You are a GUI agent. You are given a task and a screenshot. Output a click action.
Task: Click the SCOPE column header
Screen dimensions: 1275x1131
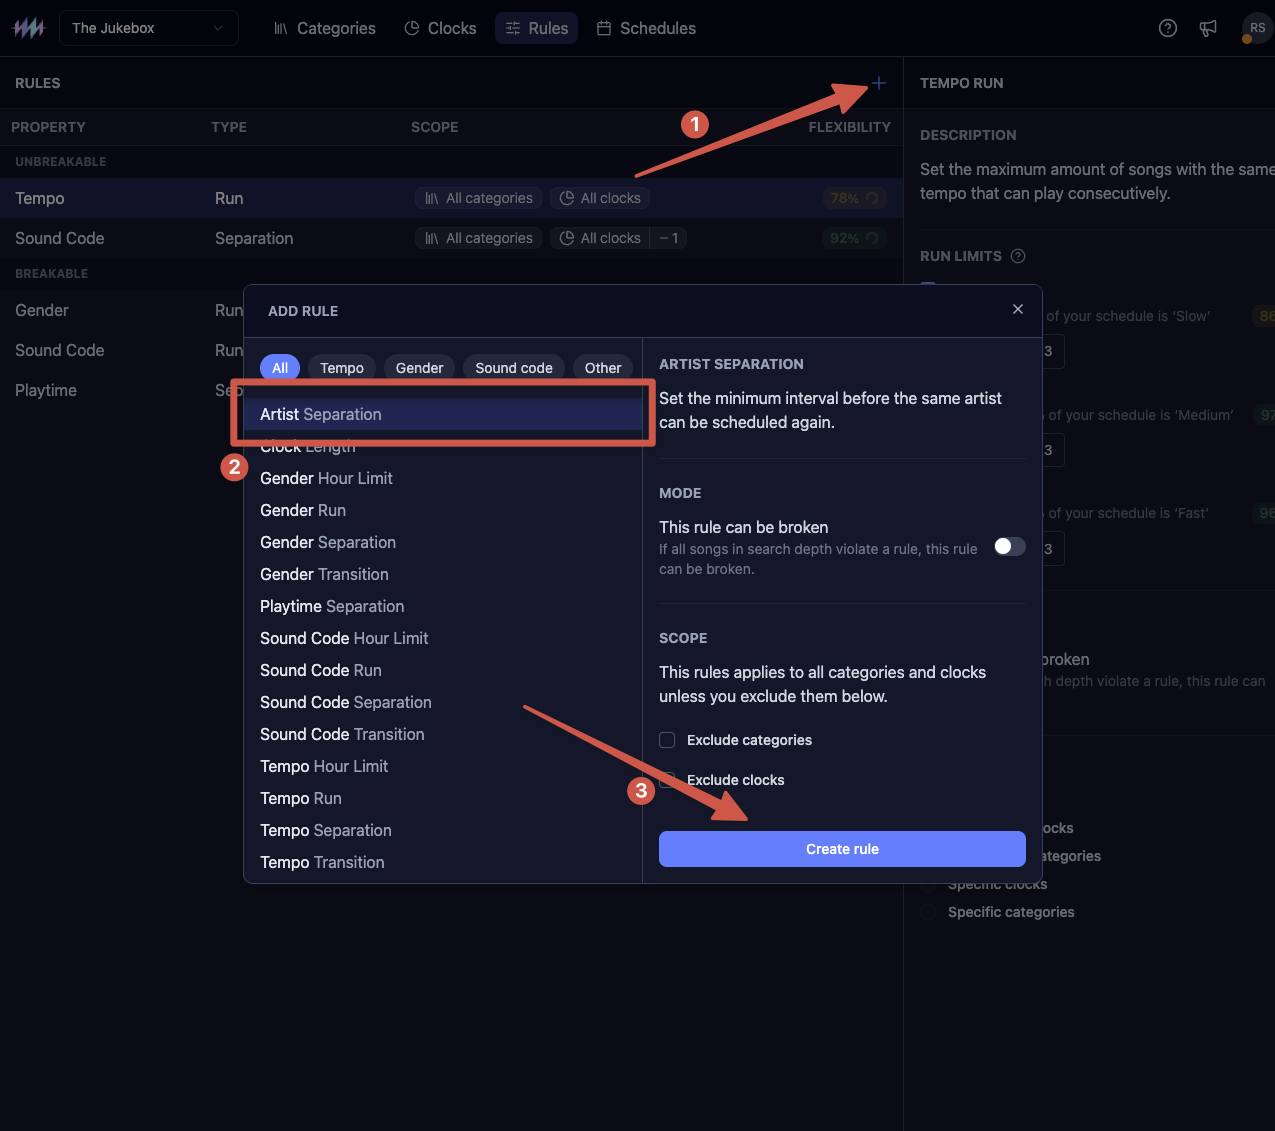pos(434,127)
